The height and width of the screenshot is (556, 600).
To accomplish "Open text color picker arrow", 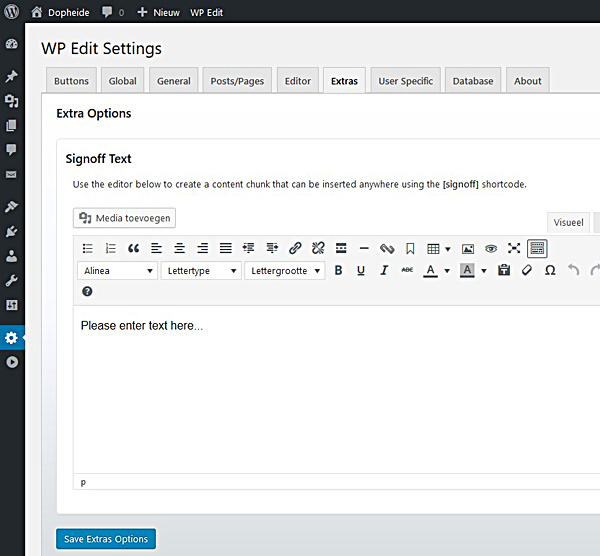I will point(447,271).
